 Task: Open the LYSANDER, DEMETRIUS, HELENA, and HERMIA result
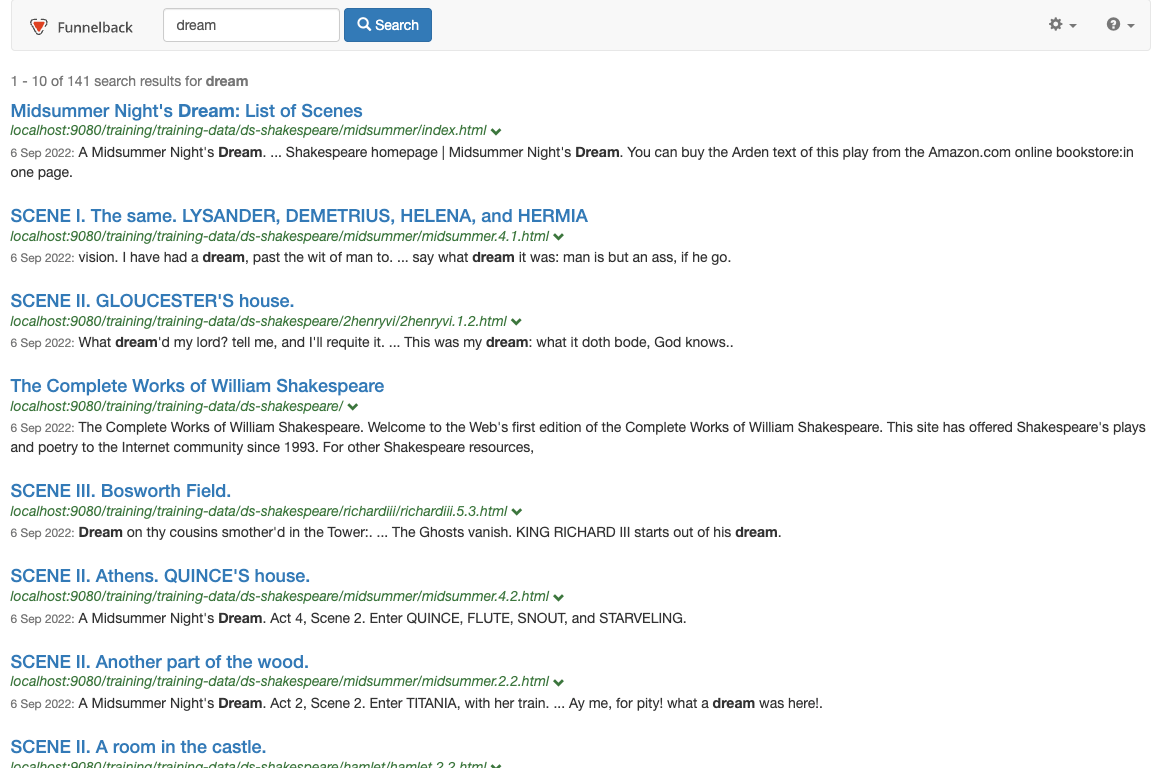pos(299,216)
